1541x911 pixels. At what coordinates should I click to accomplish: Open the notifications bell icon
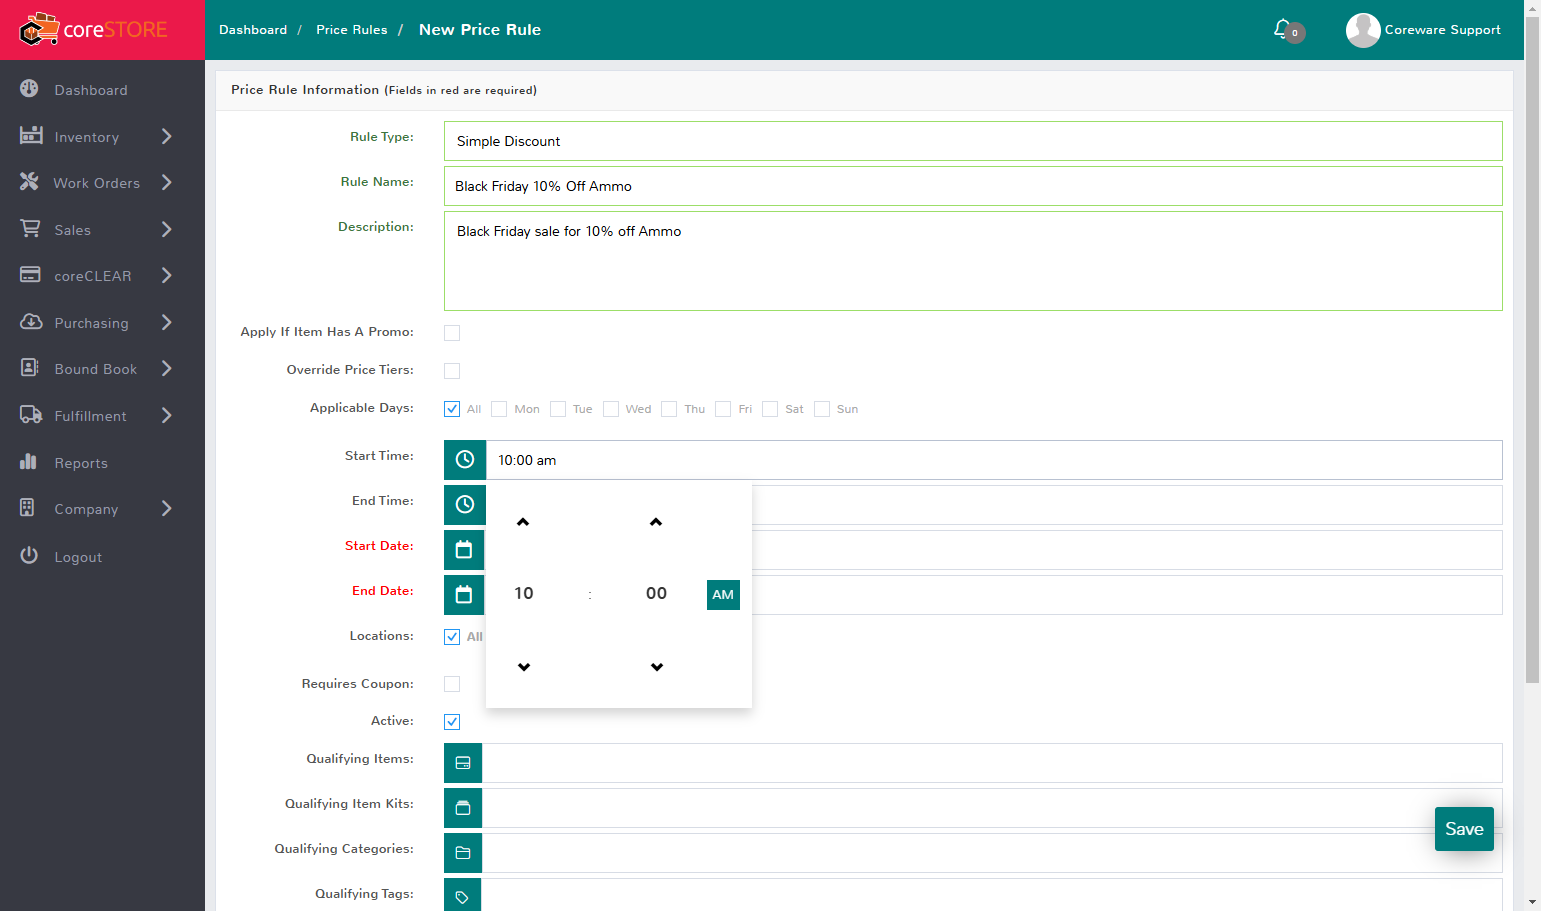coord(1283,29)
